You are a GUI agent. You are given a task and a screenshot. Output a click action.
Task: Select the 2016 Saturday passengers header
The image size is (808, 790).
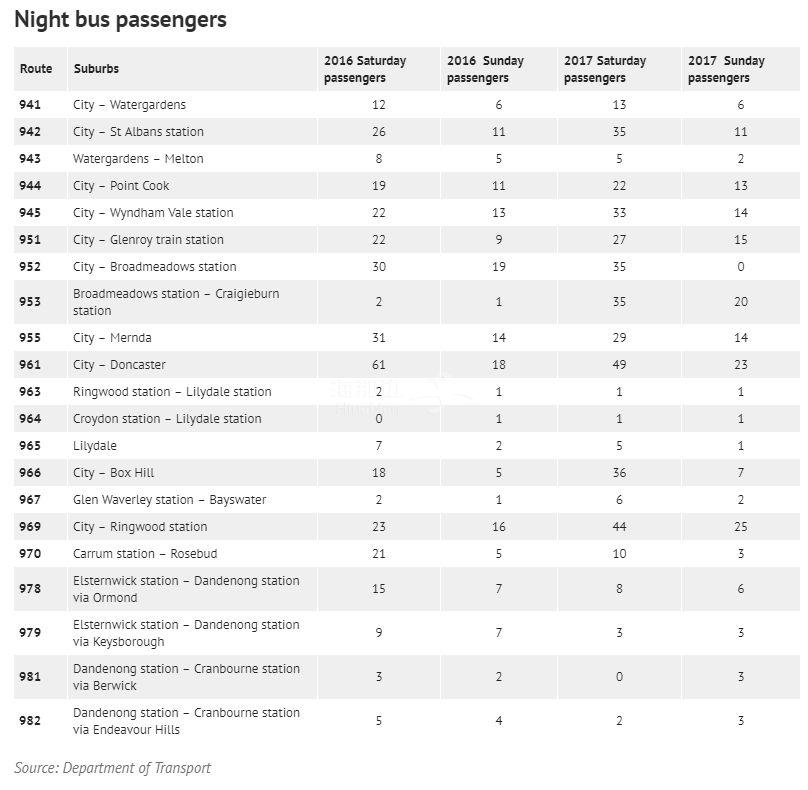365,69
